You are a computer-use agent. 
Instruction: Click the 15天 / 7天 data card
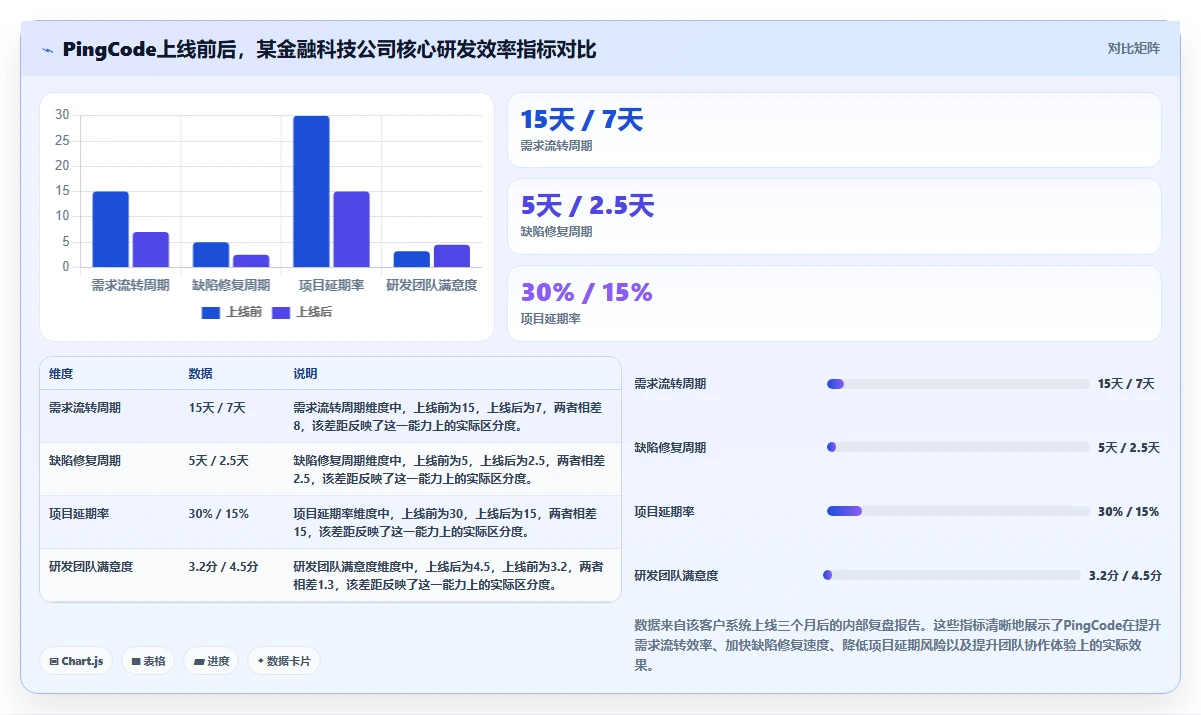pyautogui.click(x=834, y=130)
